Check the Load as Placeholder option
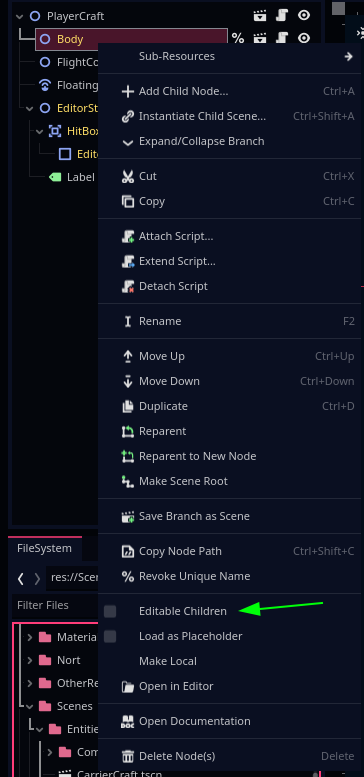 110,636
